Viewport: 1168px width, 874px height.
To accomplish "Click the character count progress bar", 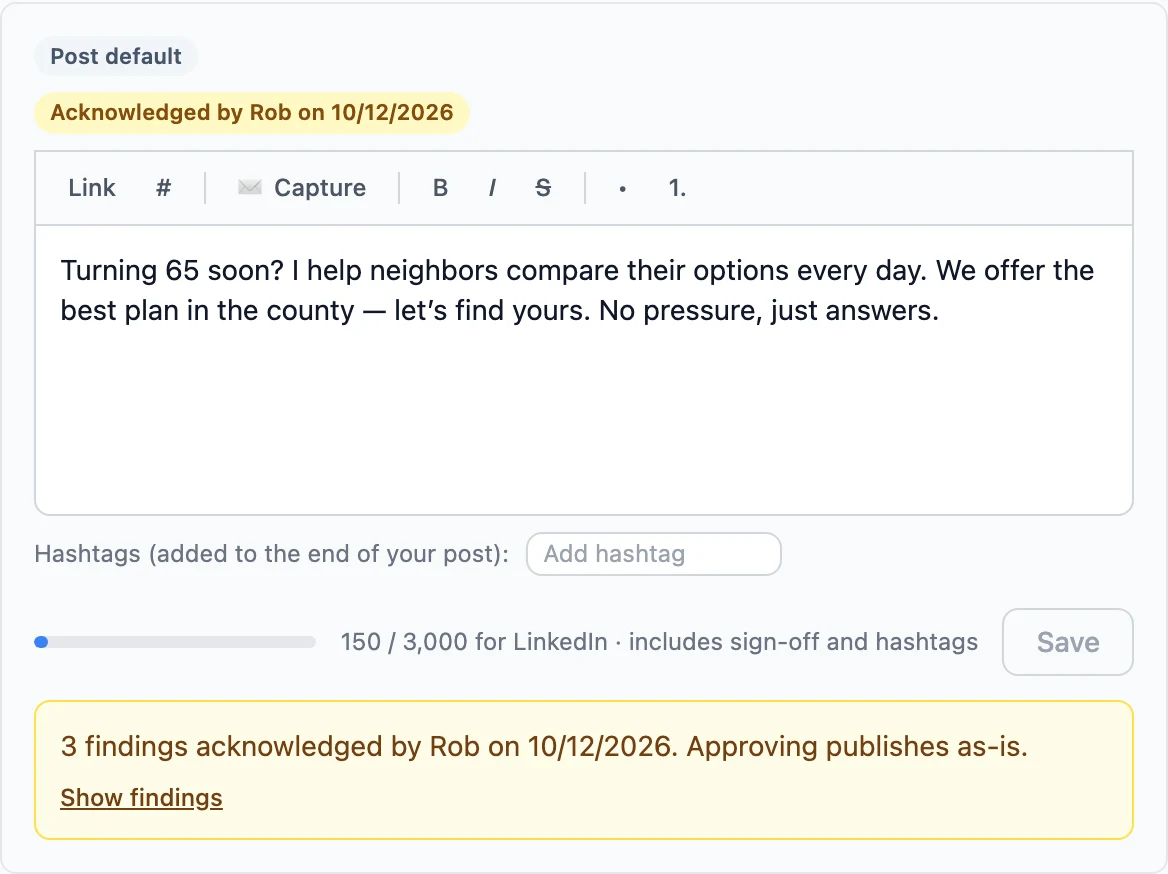I will coord(175,642).
